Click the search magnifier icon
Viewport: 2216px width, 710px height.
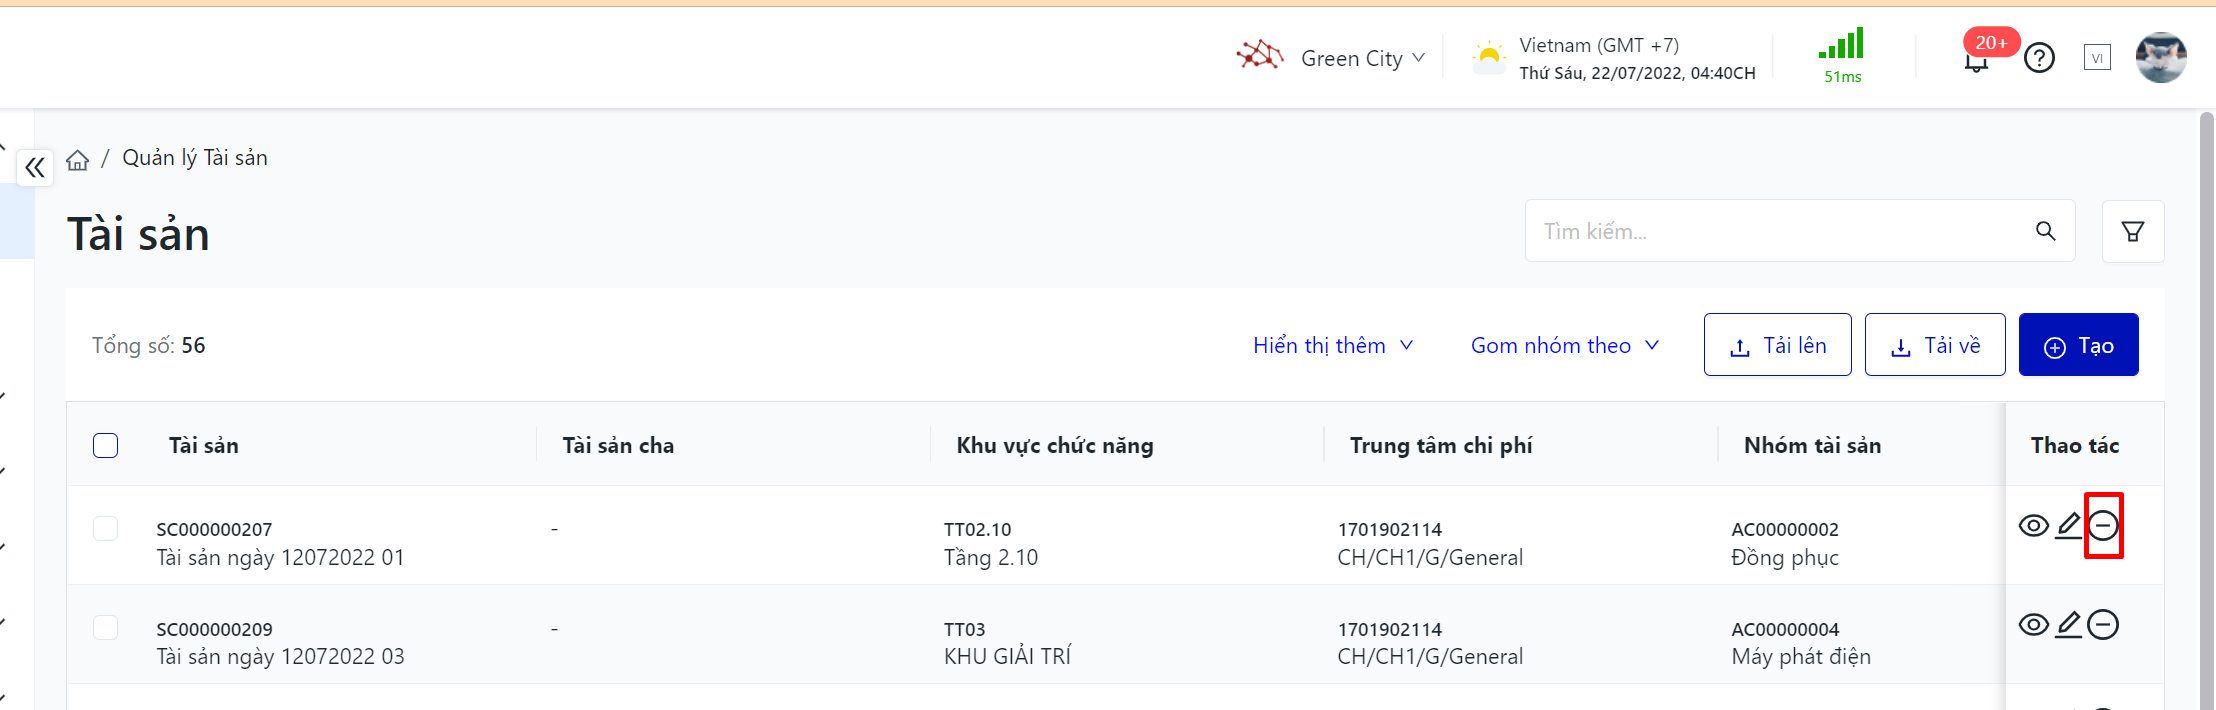[2046, 232]
